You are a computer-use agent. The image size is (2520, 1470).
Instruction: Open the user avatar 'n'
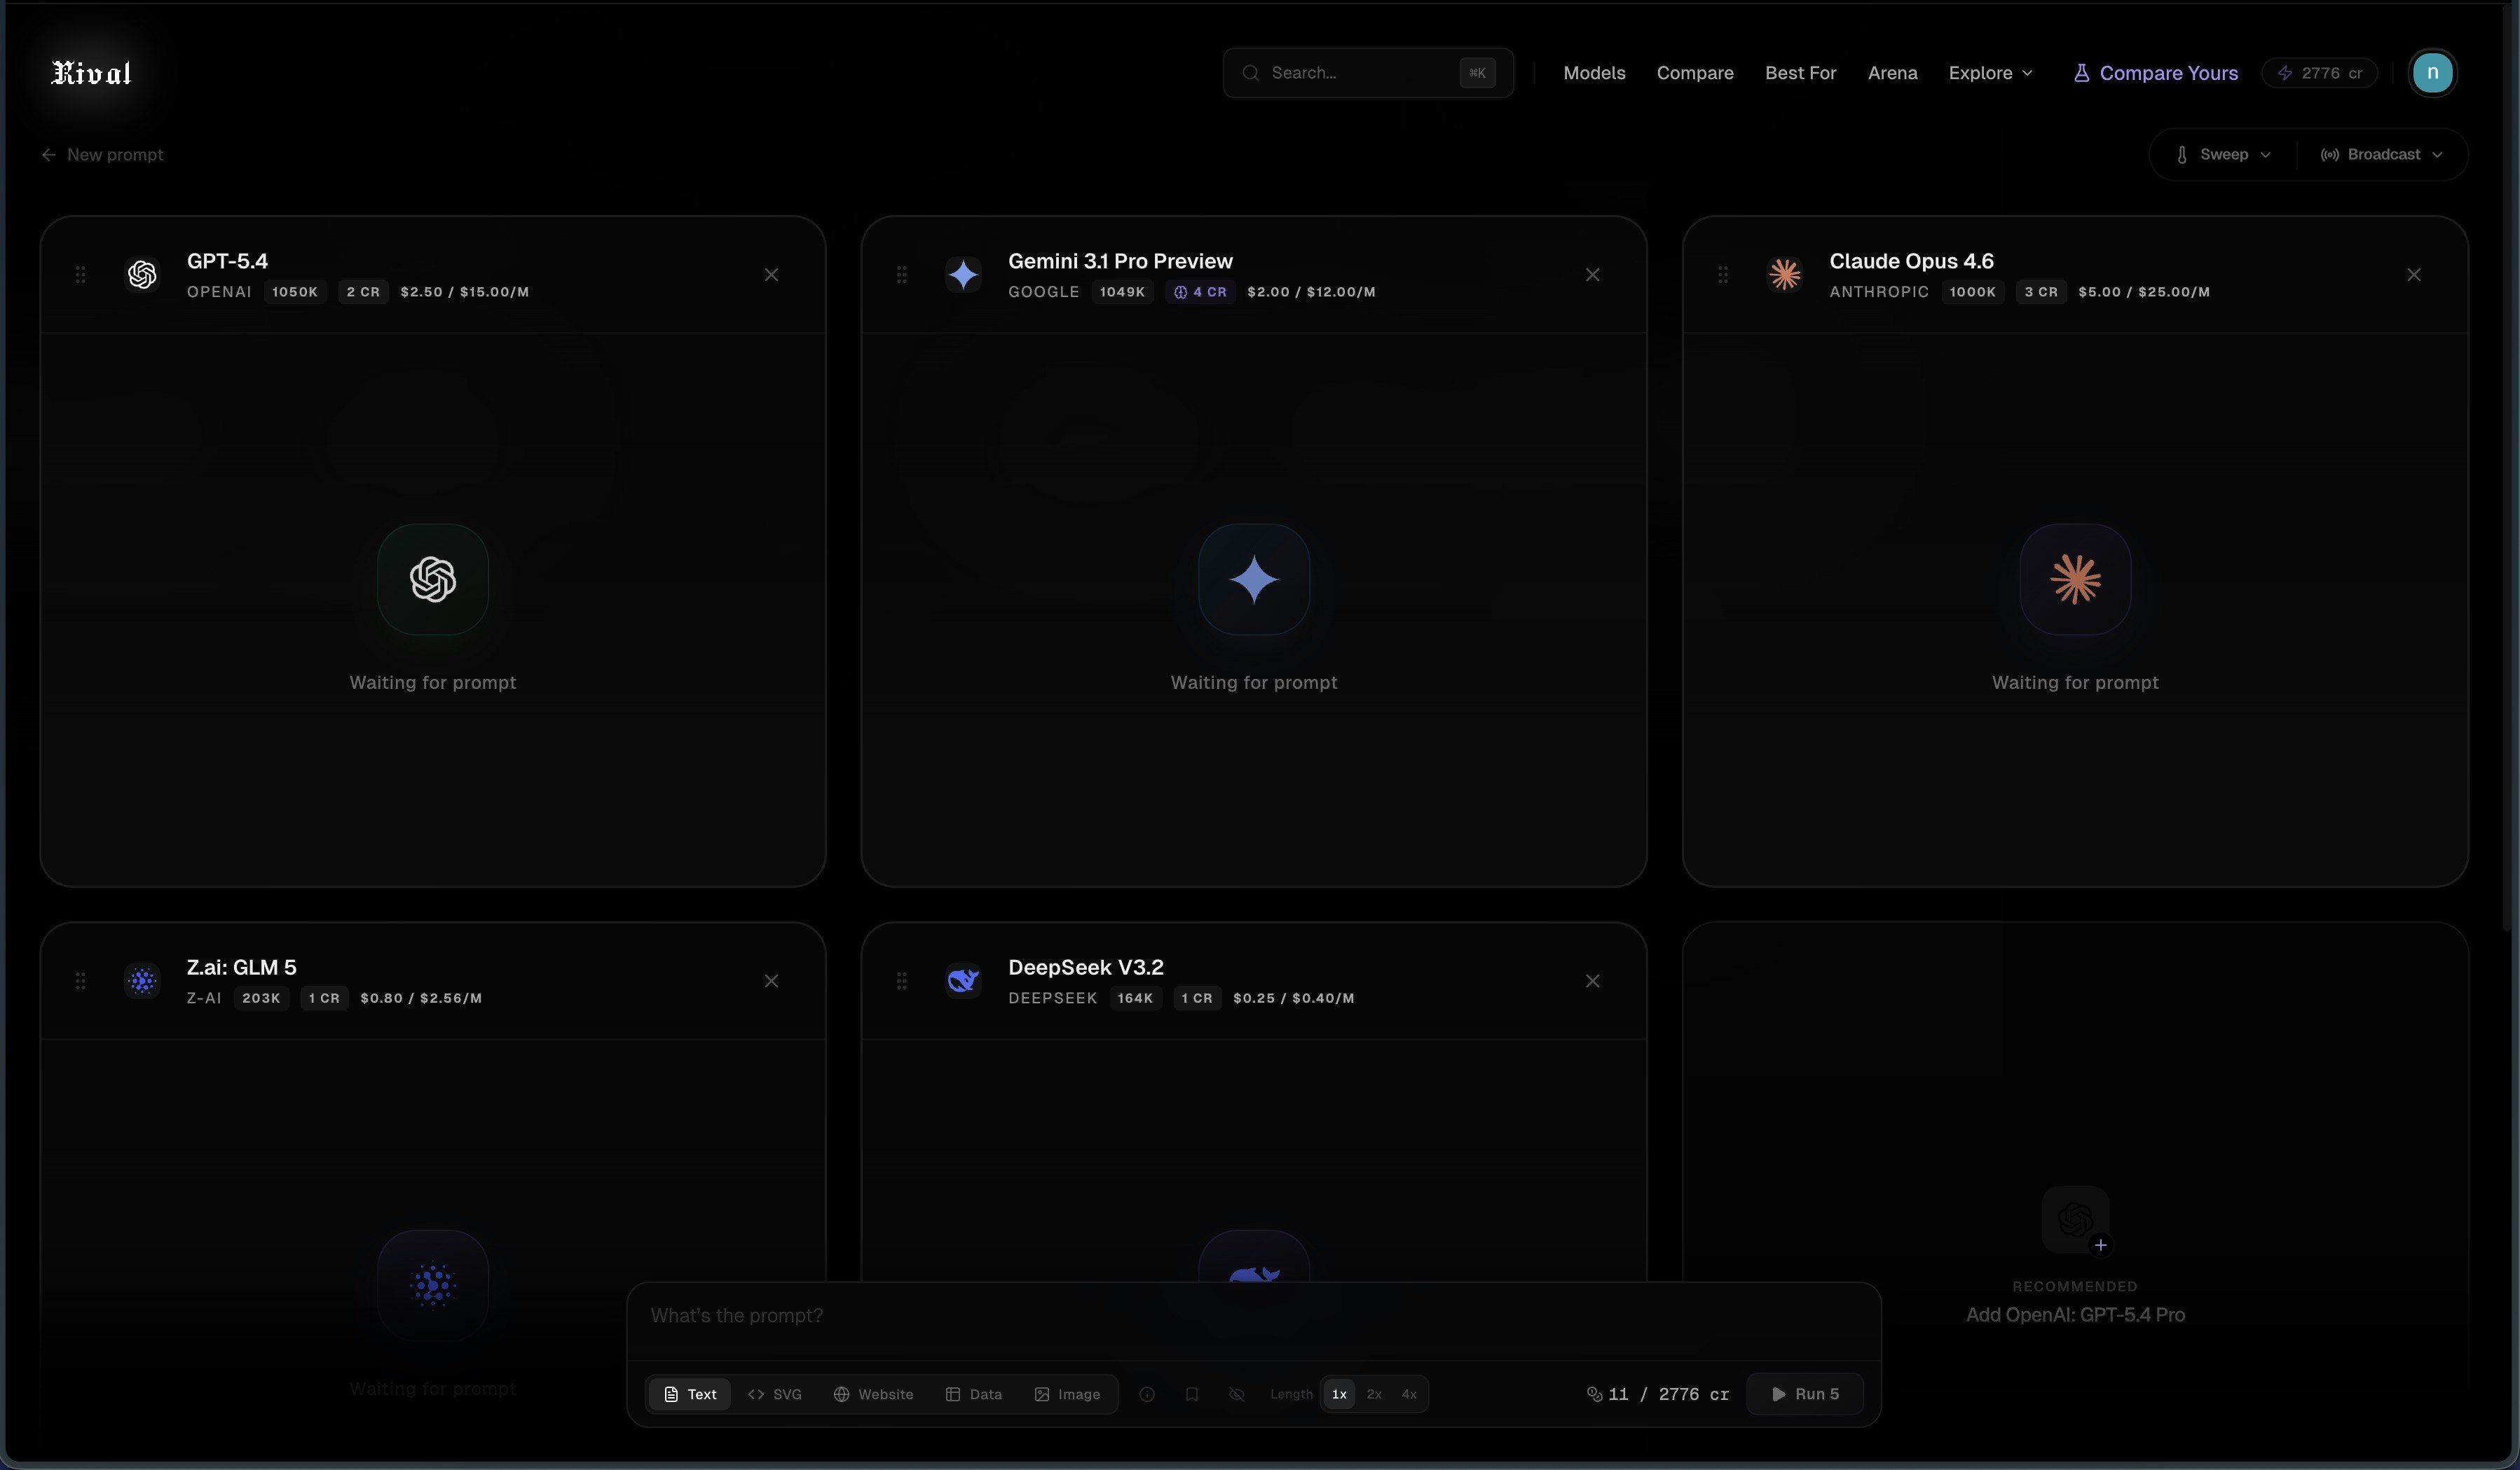2432,73
